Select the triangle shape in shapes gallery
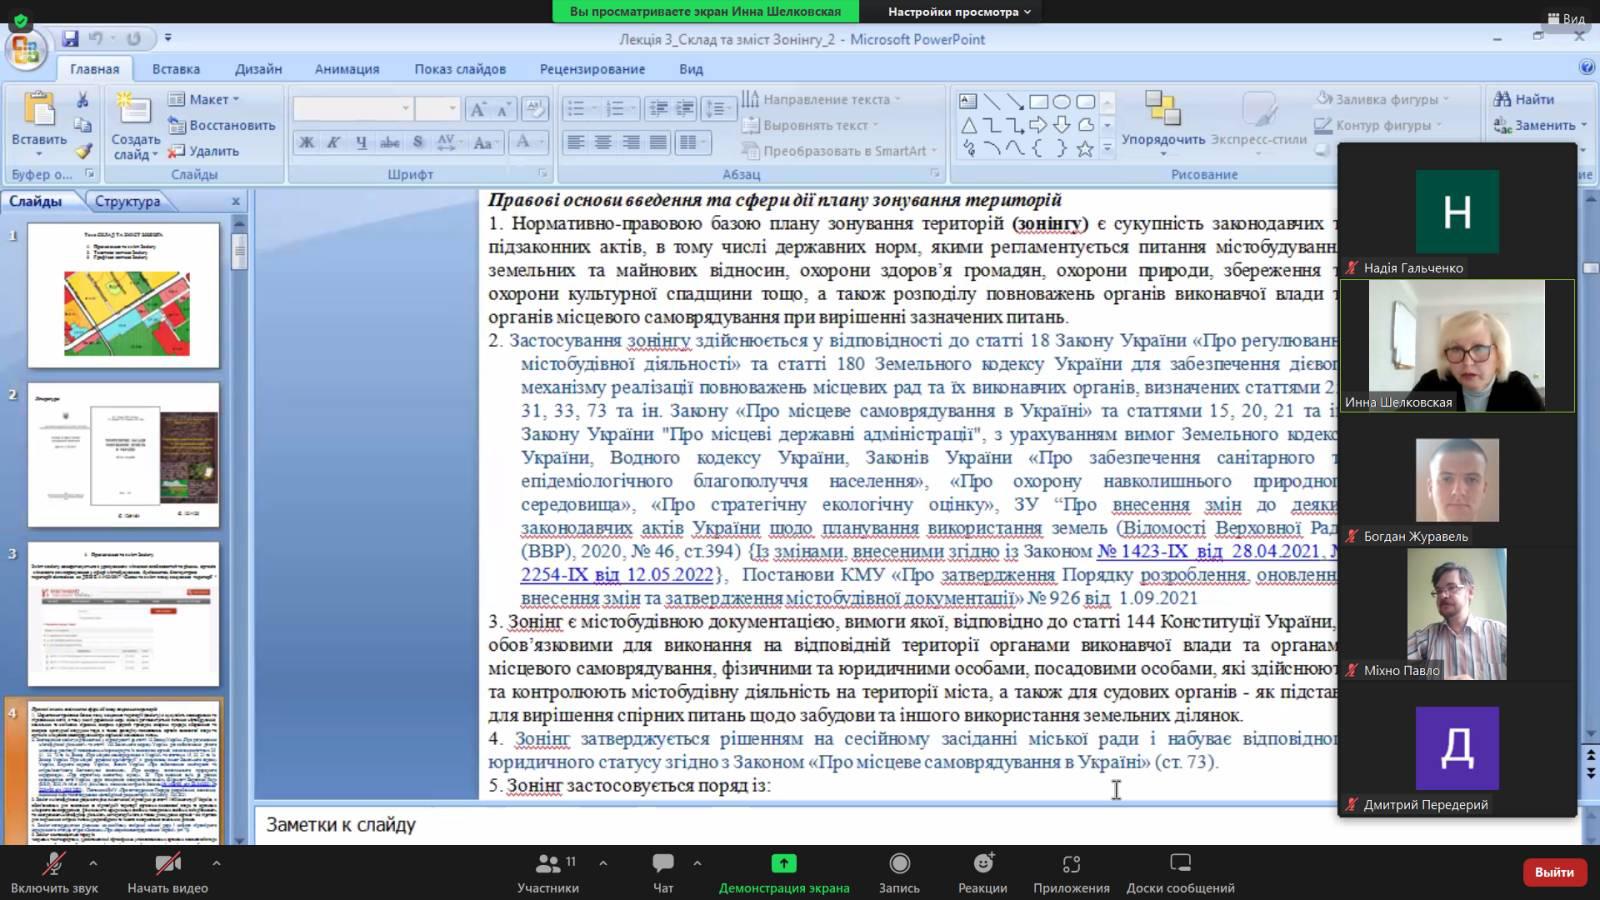Viewport: 1600px width, 900px height. (x=968, y=125)
